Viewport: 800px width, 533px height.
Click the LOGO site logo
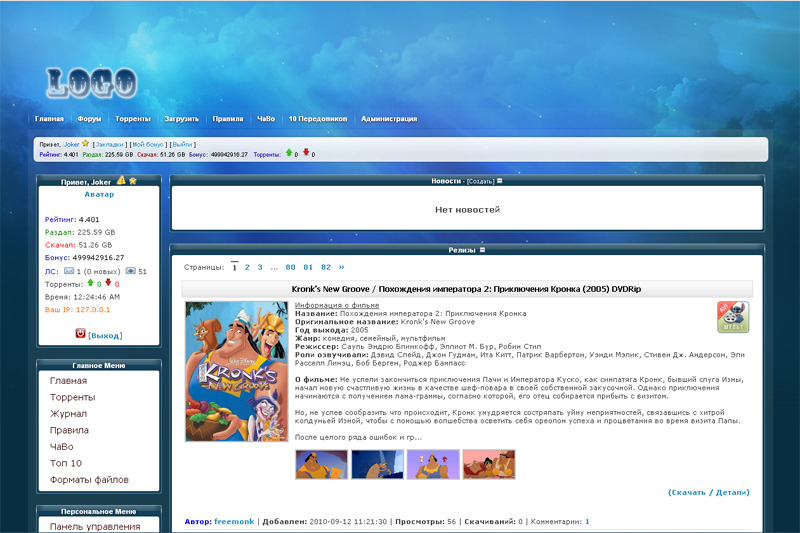tap(92, 82)
